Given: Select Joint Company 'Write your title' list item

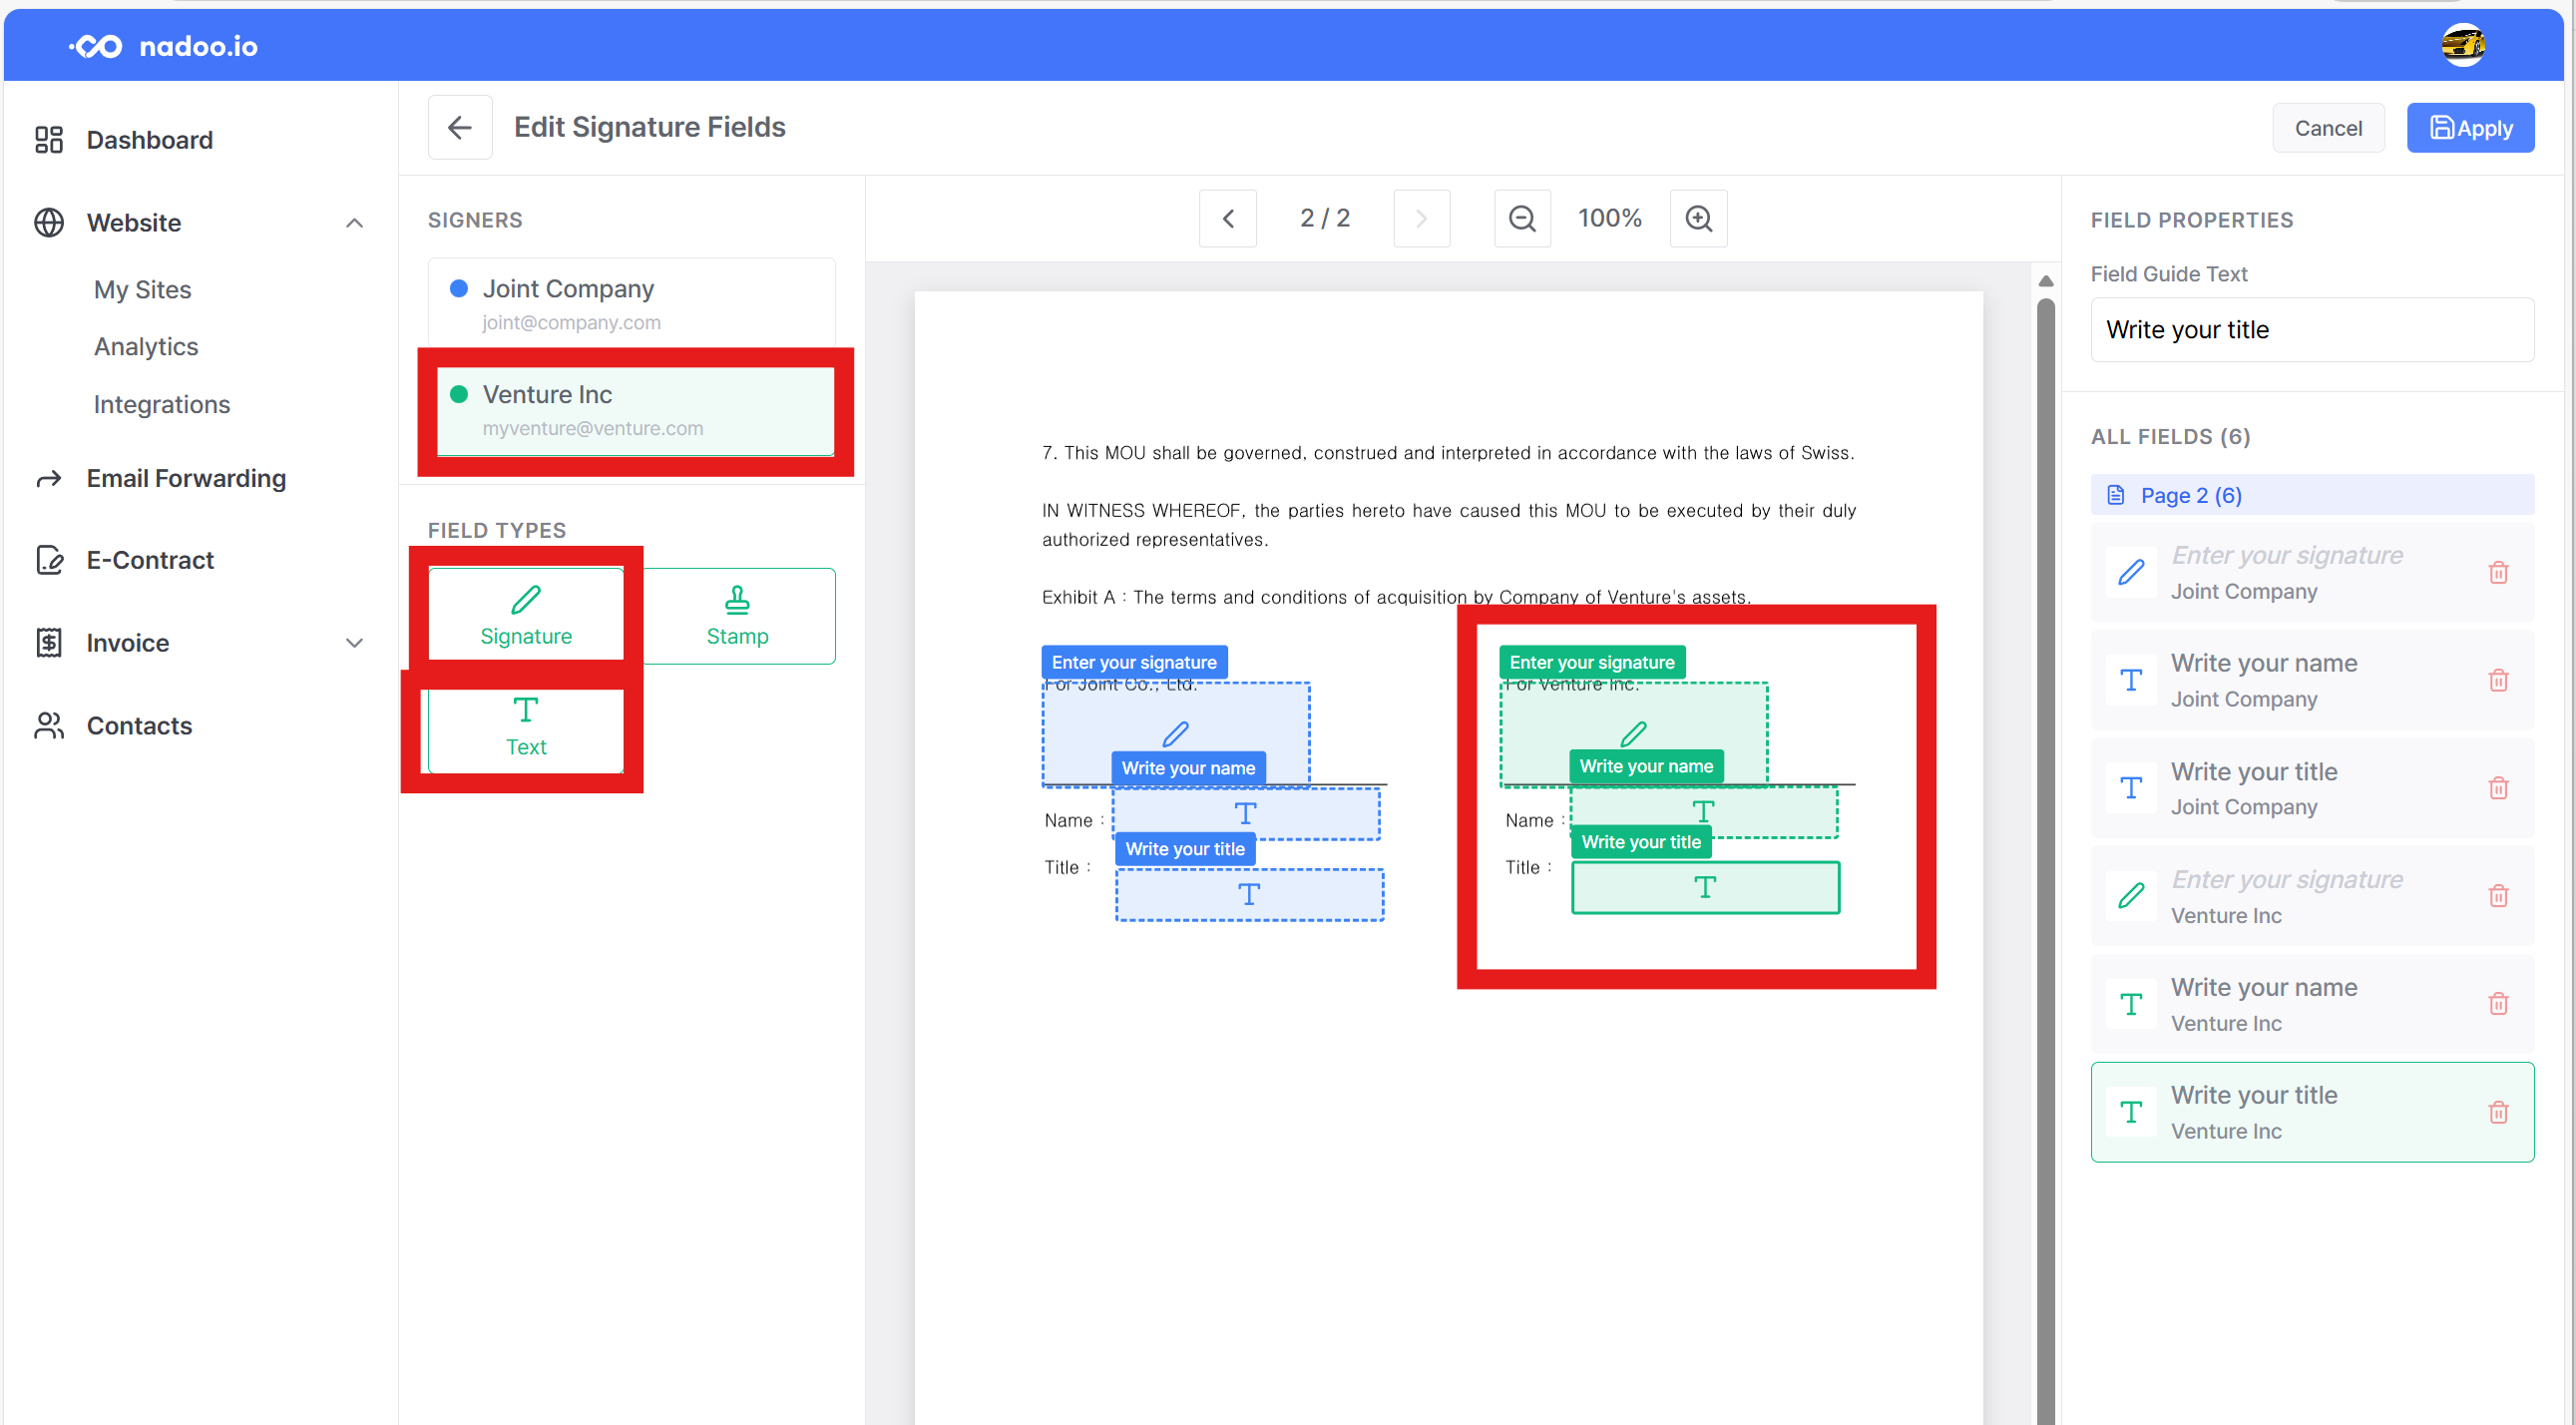Looking at the screenshot, I should tap(2312, 789).
